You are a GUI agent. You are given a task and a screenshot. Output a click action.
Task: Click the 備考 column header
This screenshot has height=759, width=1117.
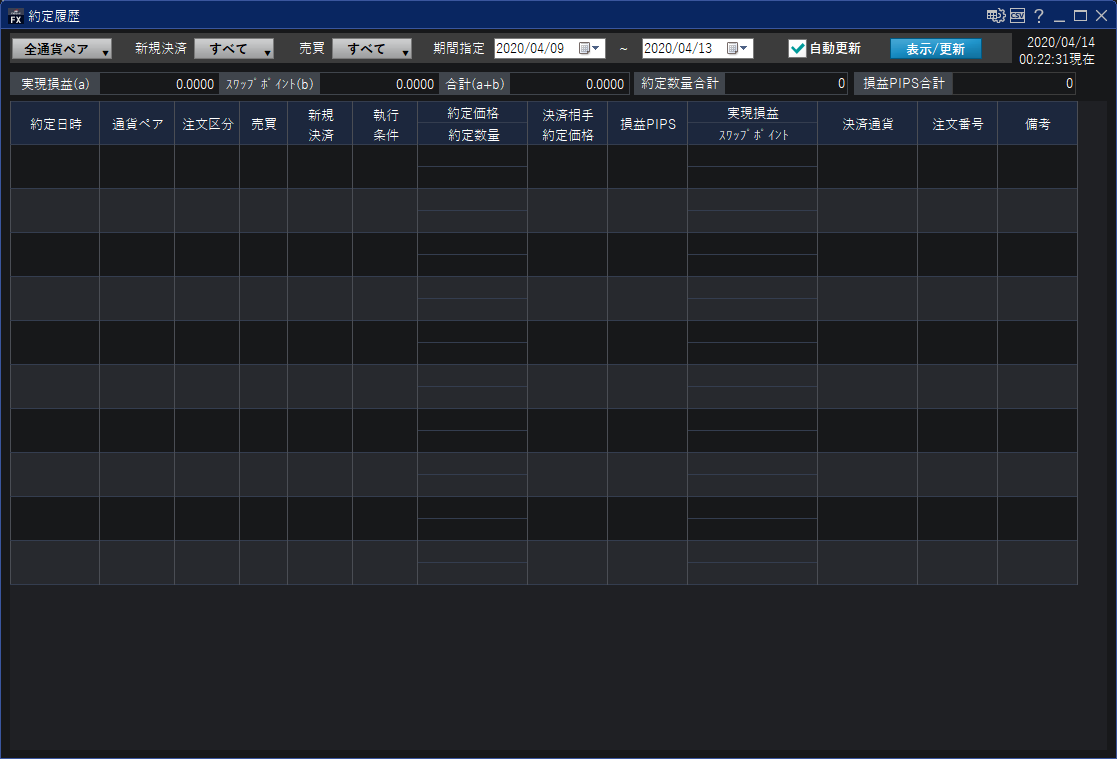[x=1037, y=124]
